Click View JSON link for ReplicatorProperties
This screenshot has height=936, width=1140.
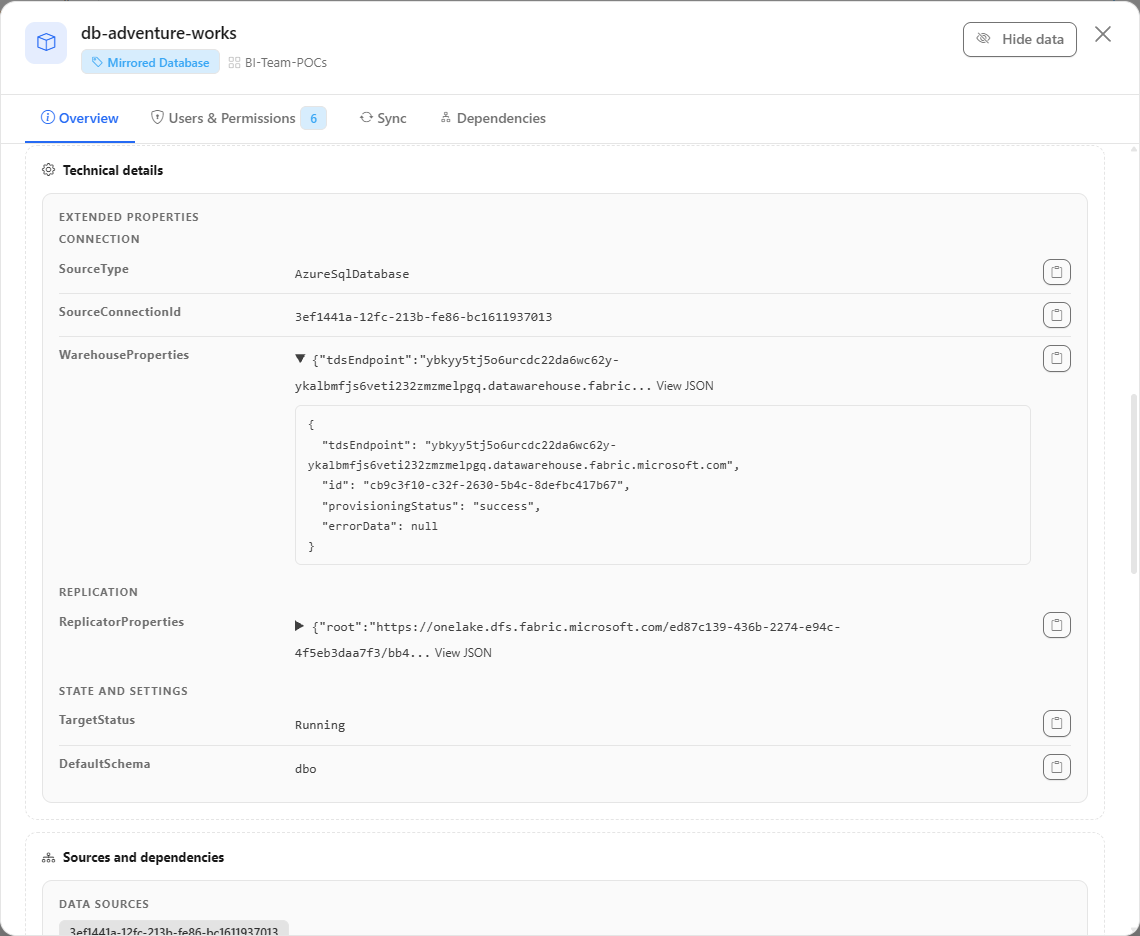463,653
